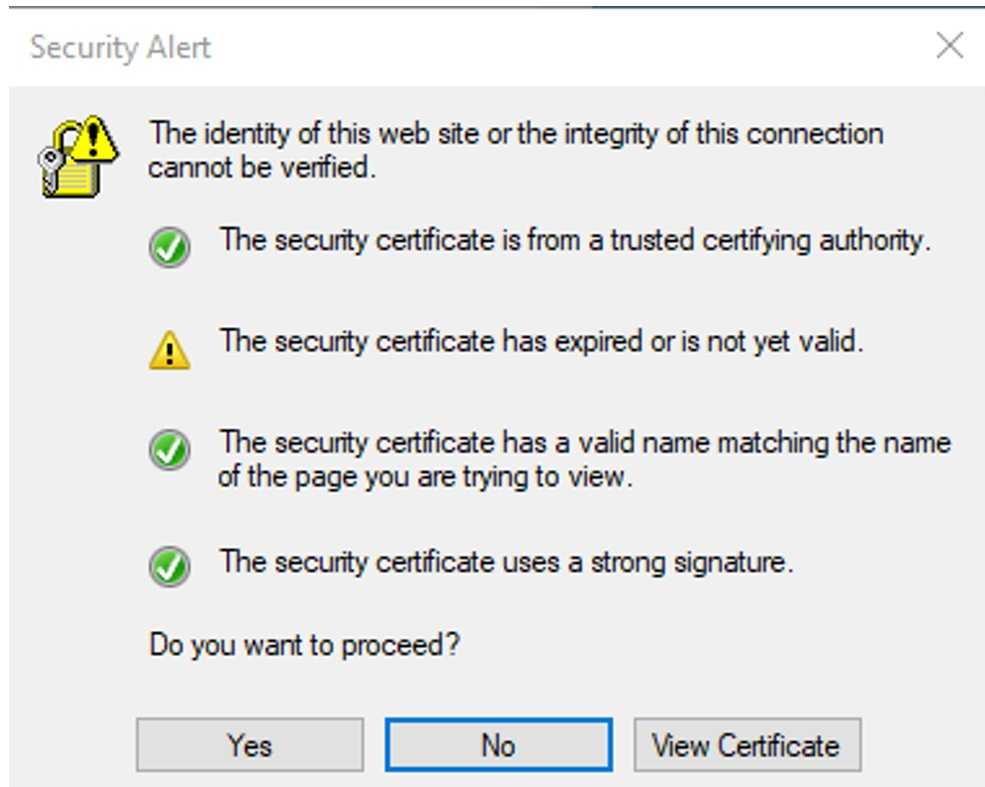Click green checkmark beside strong signature message
The height and width of the screenshot is (787, 985).
click(x=170, y=566)
